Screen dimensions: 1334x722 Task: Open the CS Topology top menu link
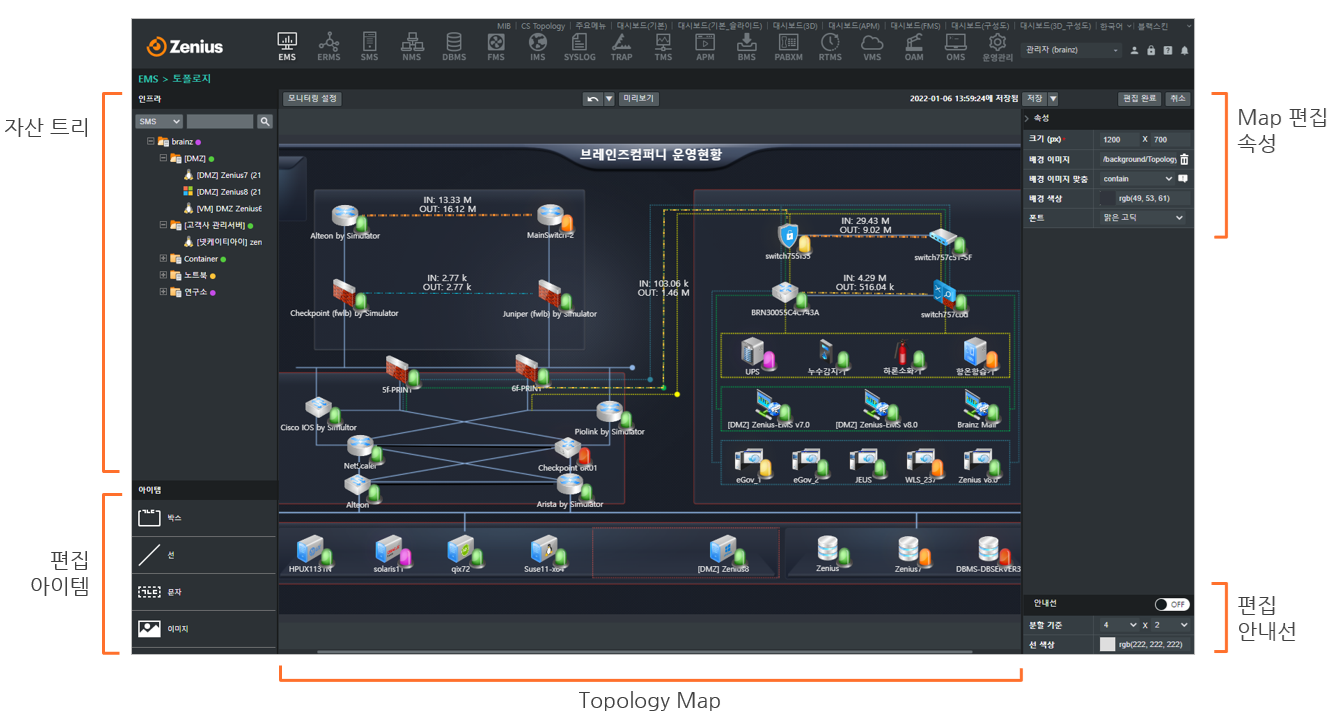pyautogui.click(x=543, y=26)
